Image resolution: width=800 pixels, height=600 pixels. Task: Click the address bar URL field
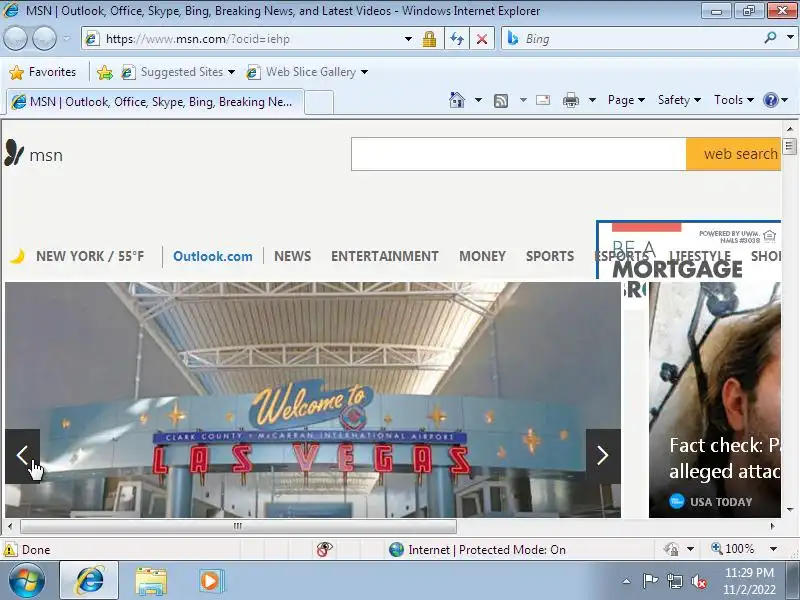244,39
